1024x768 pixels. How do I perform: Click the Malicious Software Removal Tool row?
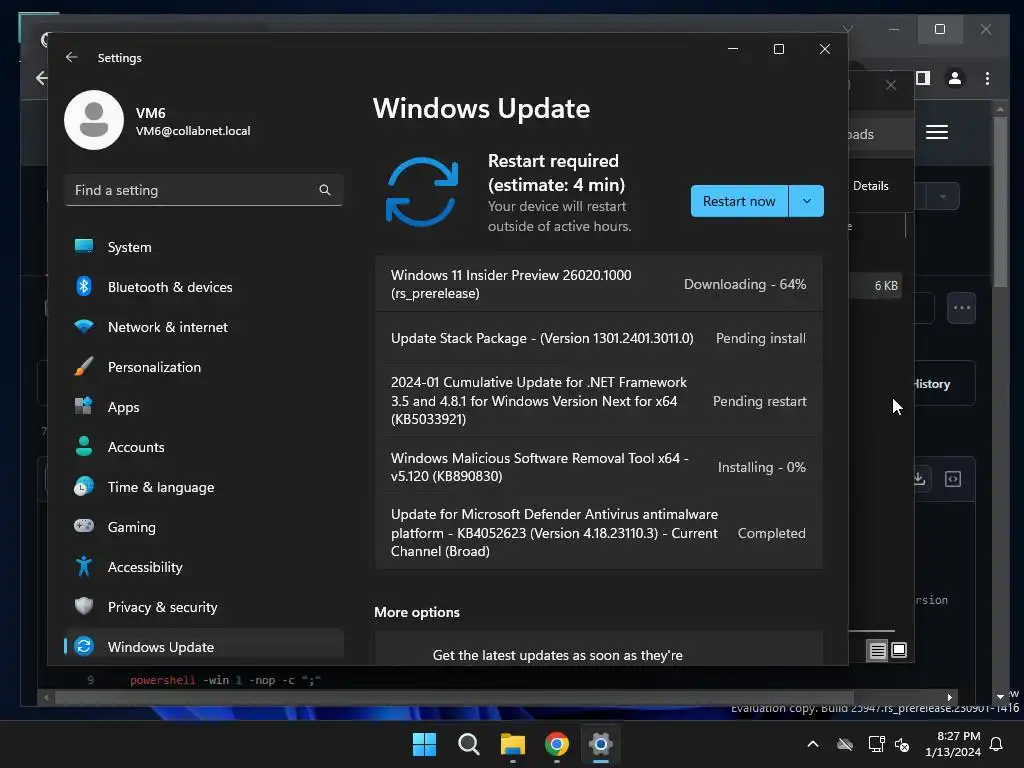599,467
